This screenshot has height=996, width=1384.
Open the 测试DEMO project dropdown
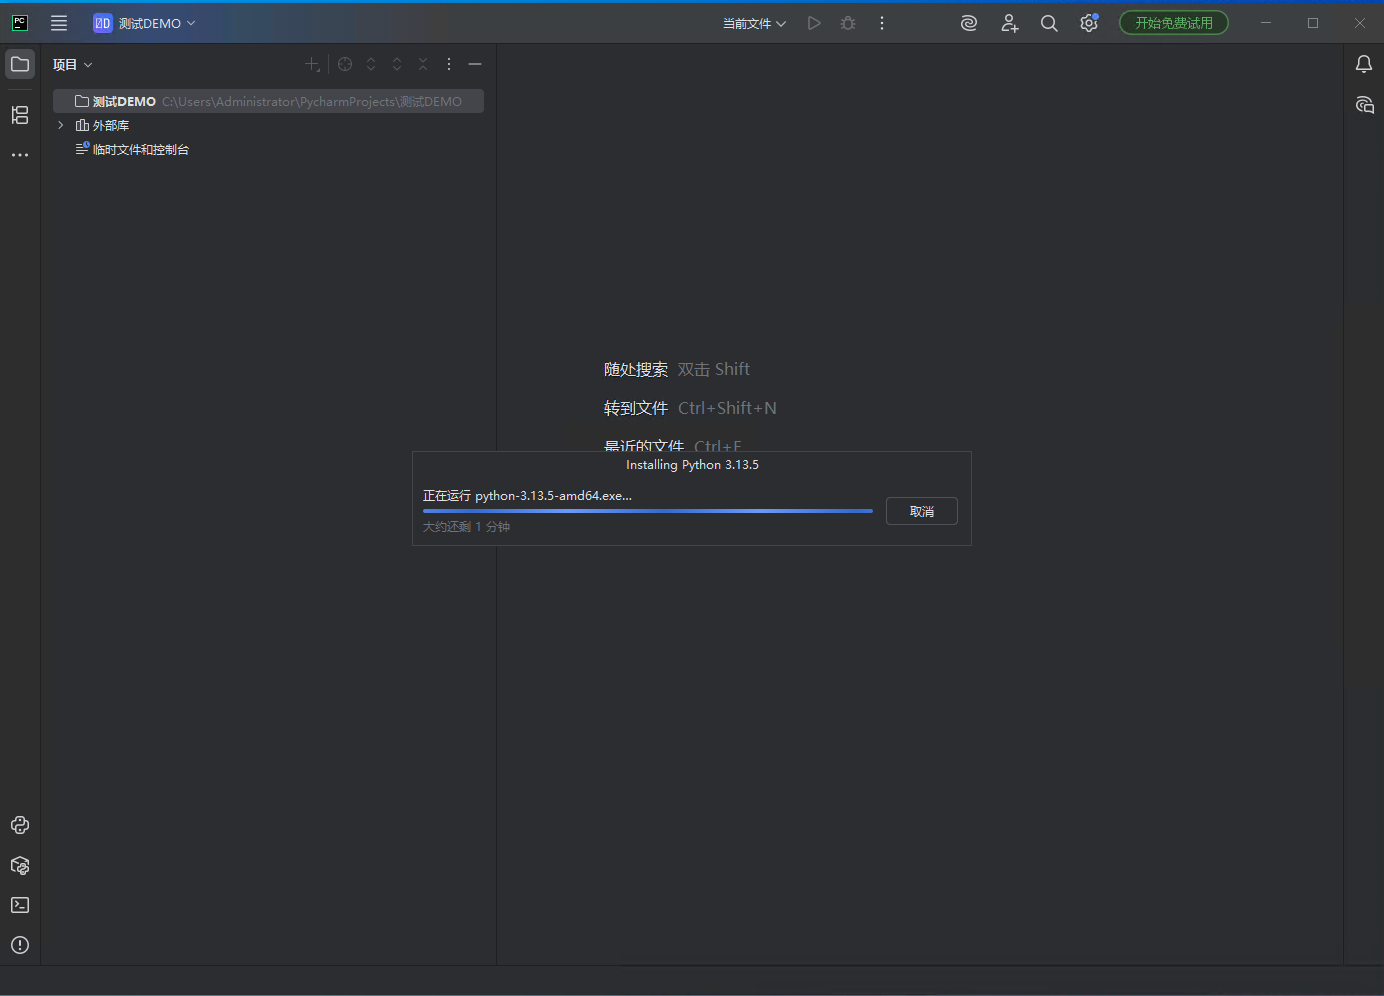pyautogui.click(x=145, y=23)
